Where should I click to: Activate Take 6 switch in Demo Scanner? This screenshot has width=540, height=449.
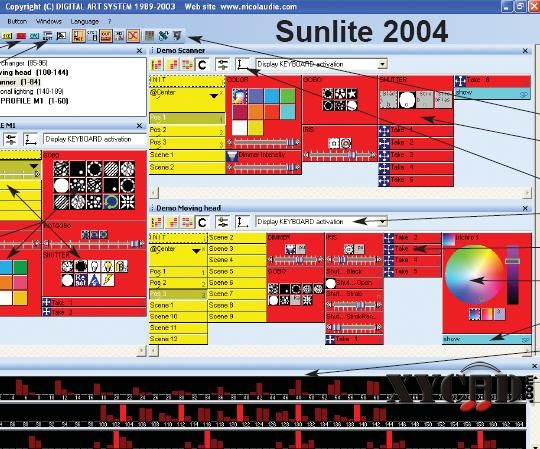tap(492, 81)
